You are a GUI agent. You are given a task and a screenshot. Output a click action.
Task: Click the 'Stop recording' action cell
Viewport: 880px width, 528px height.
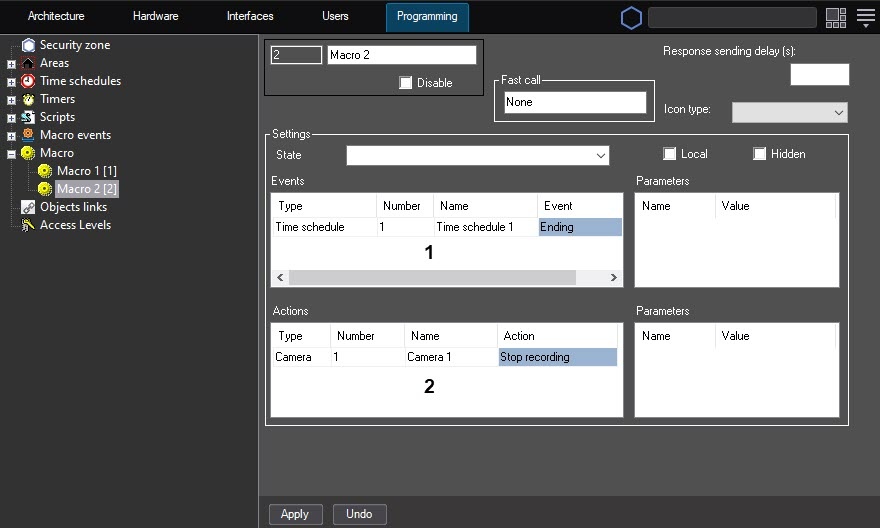click(x=558, y=357)
